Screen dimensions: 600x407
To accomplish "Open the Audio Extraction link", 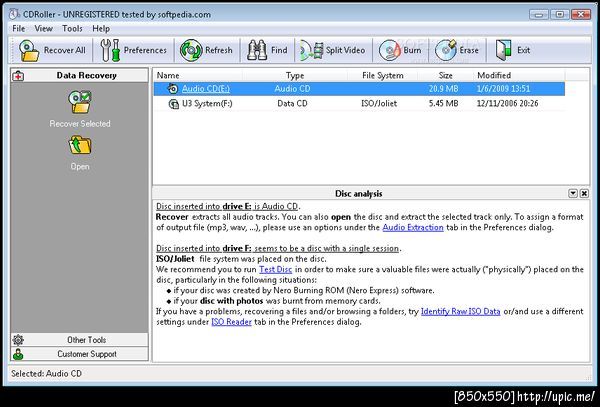I will (413, 228).
